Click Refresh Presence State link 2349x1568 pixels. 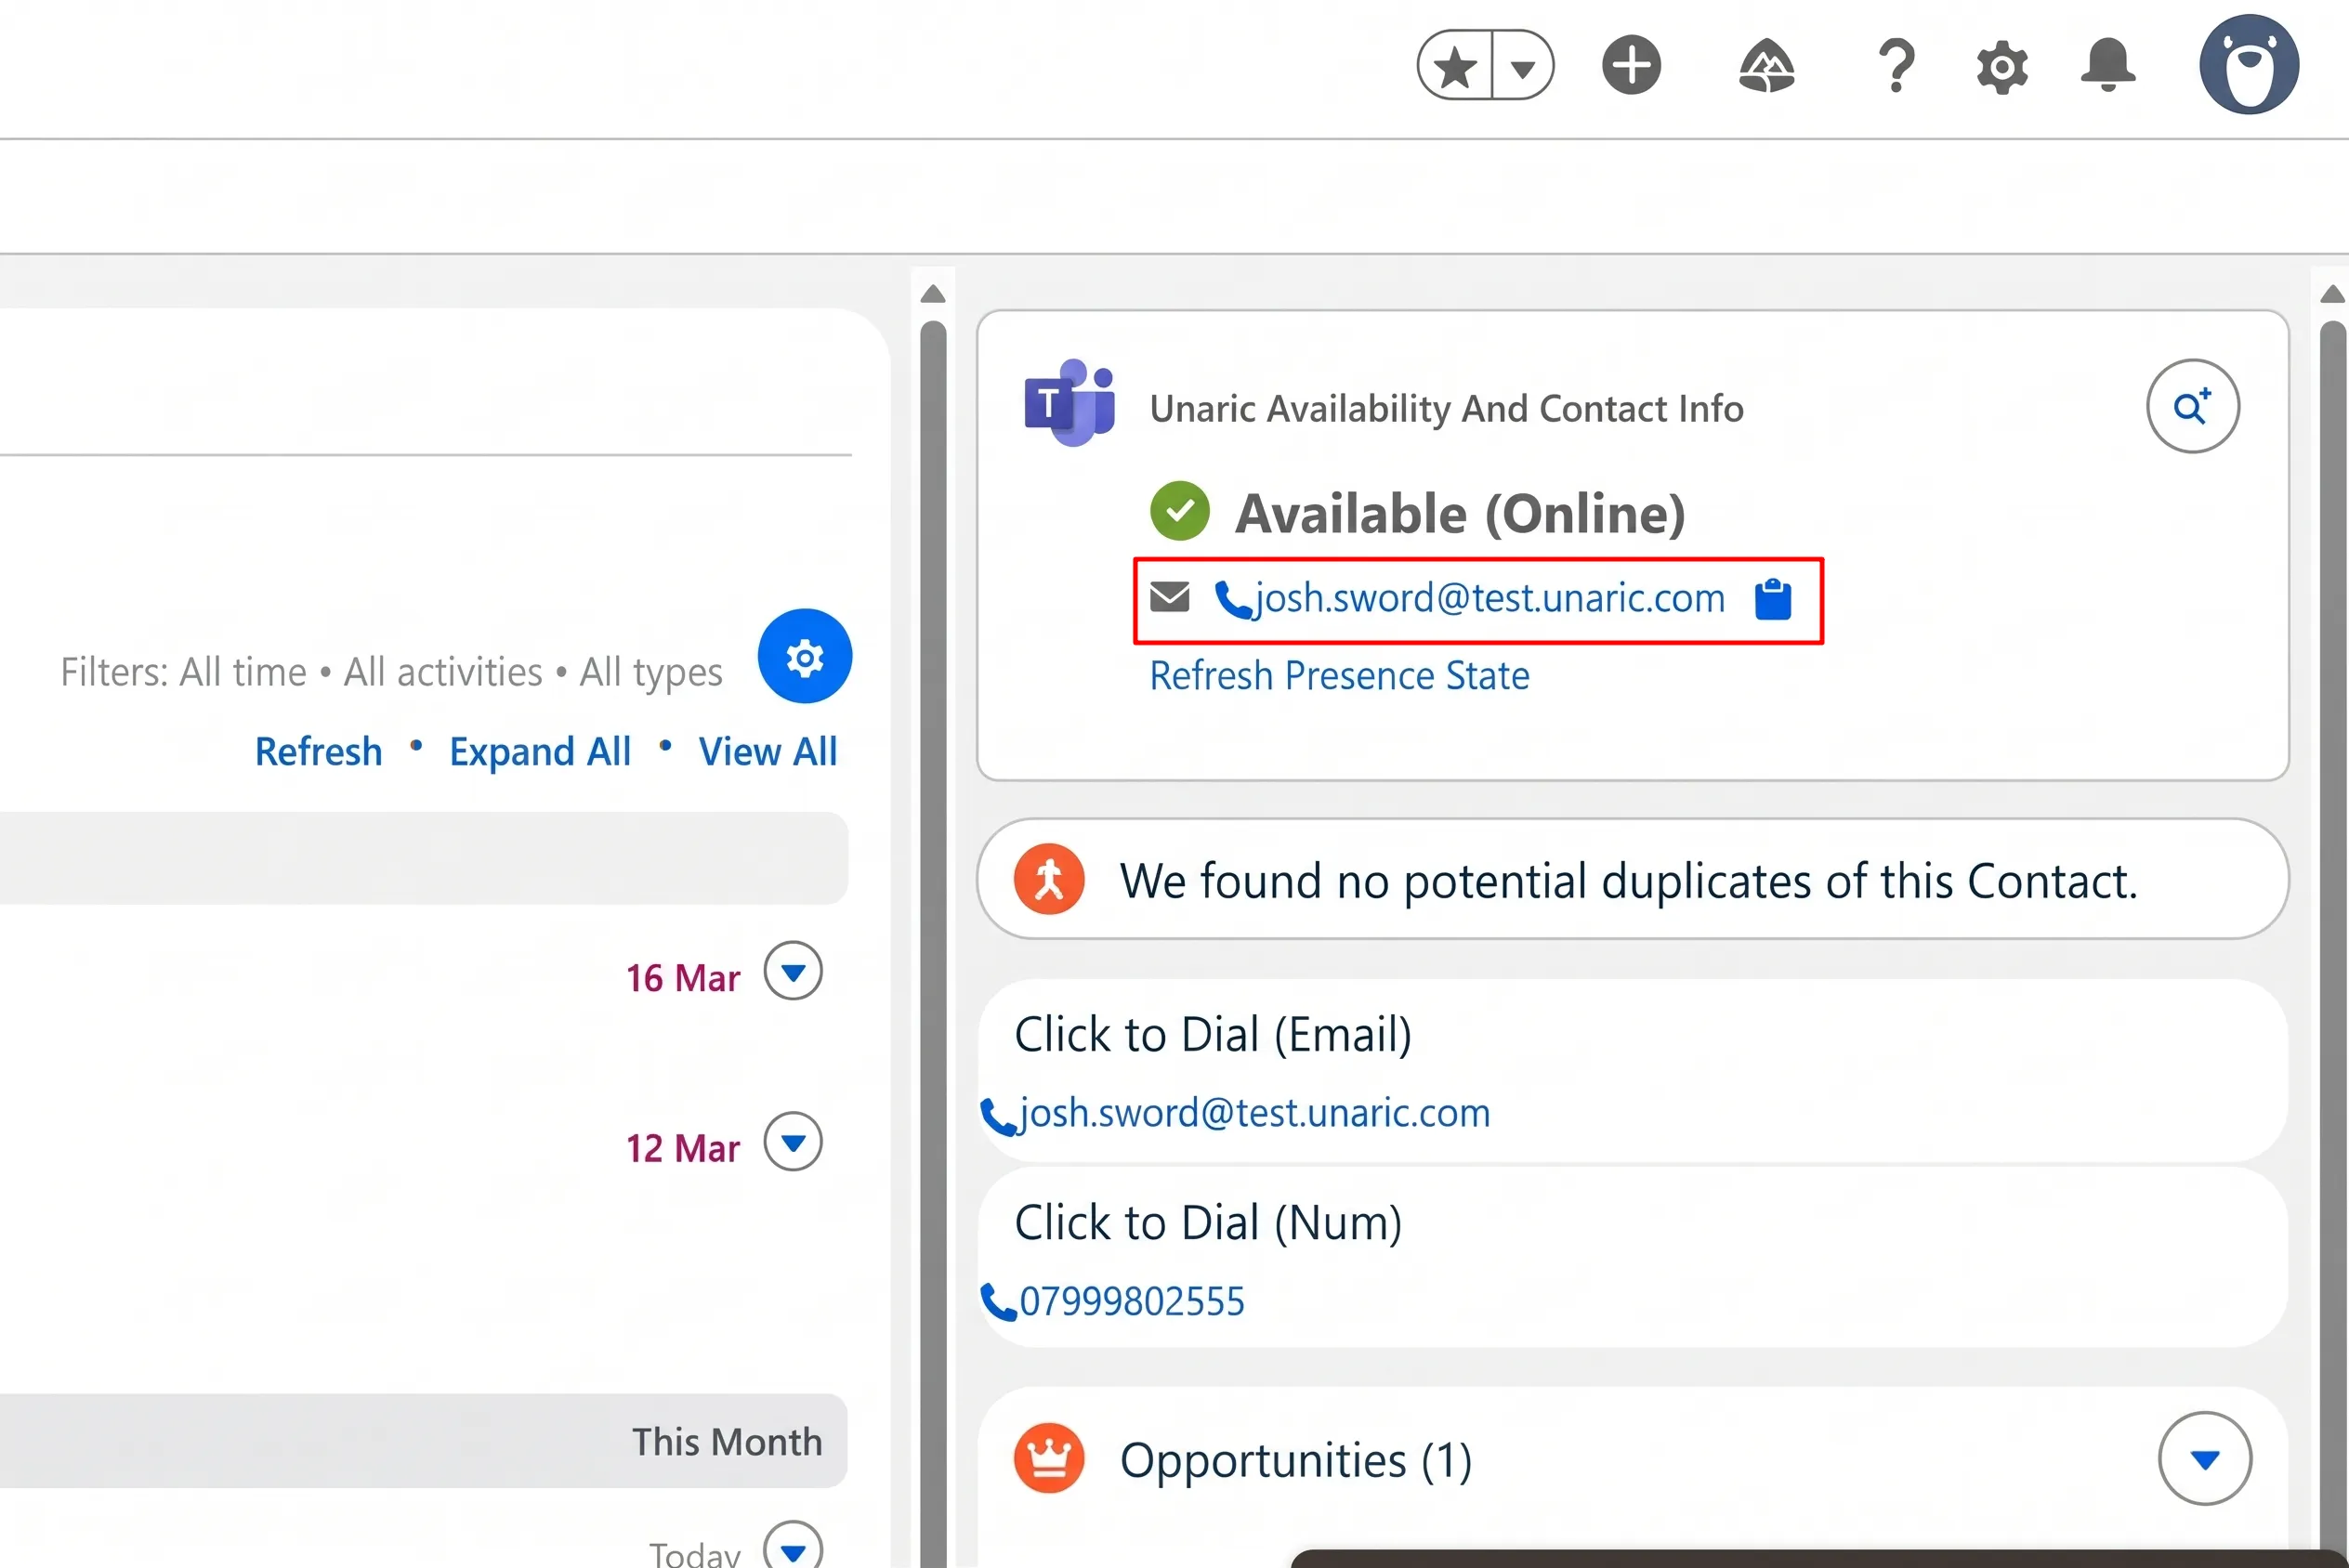pos(1339,676)
